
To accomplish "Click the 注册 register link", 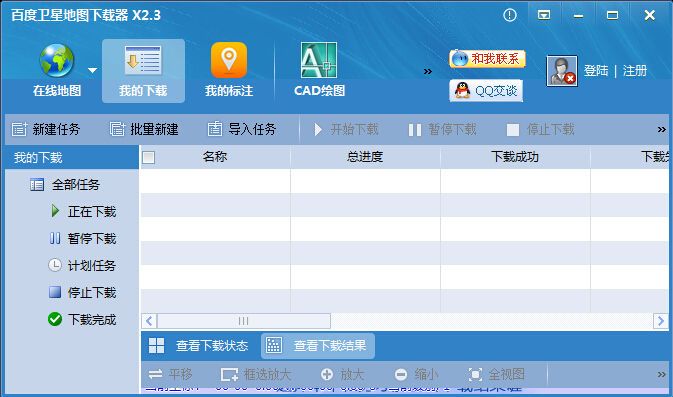I will tap(635, 70).
